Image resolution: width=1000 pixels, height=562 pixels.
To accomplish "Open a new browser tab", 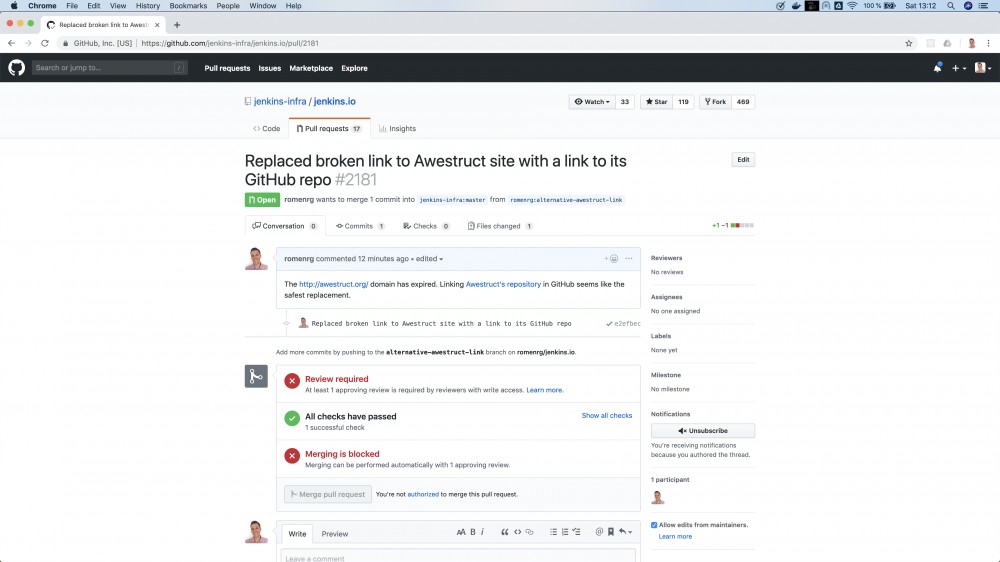I will pos(177,25).
